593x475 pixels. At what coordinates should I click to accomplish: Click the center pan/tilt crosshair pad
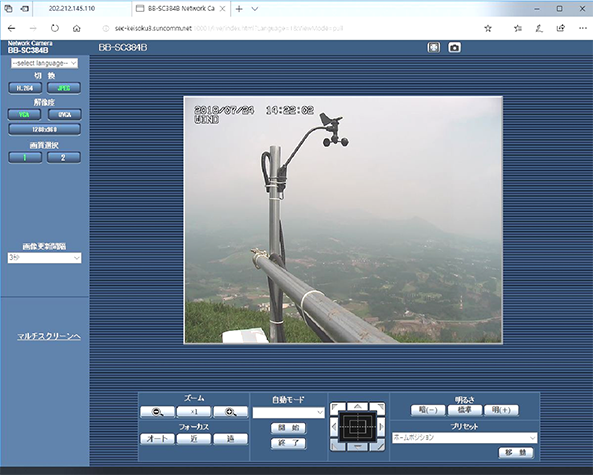tap(358, 427)
